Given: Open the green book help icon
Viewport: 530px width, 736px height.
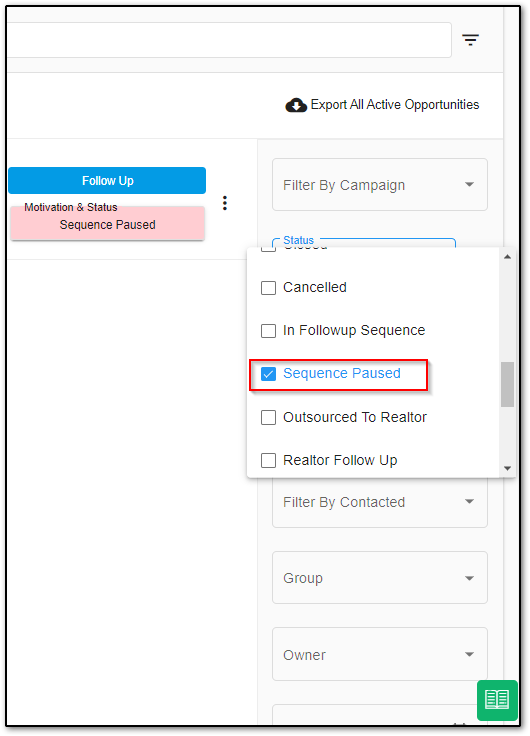Looking at the screenshot, I should 497,699.
